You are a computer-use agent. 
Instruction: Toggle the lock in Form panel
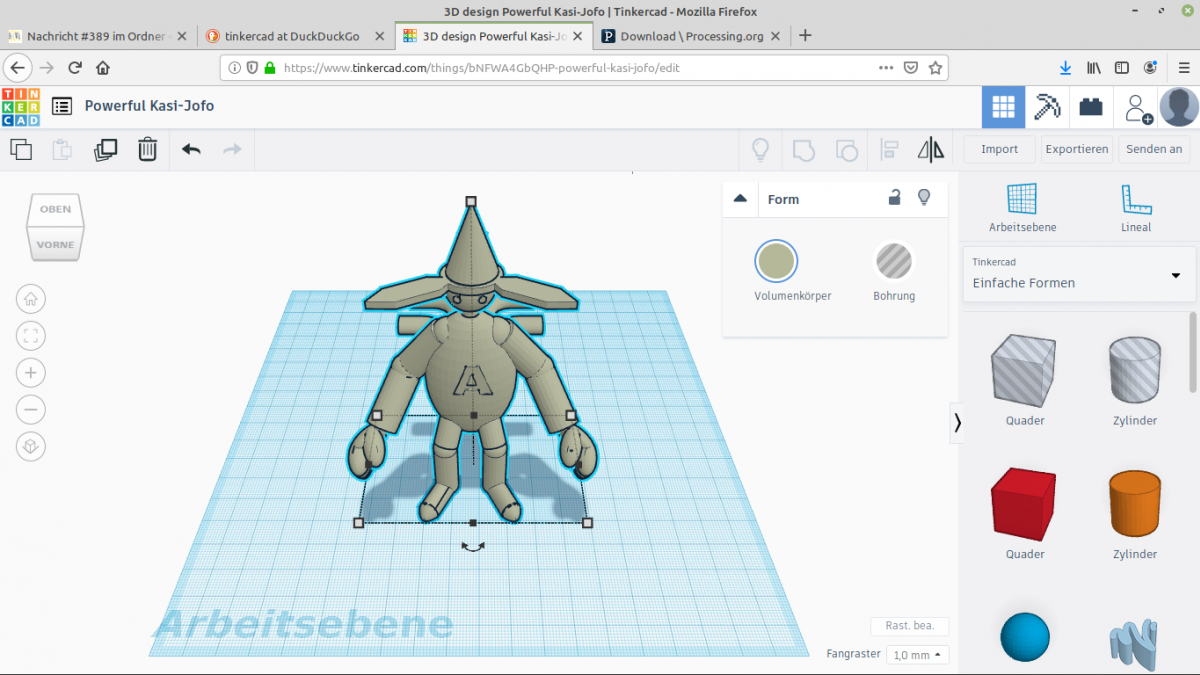point(895,198)
